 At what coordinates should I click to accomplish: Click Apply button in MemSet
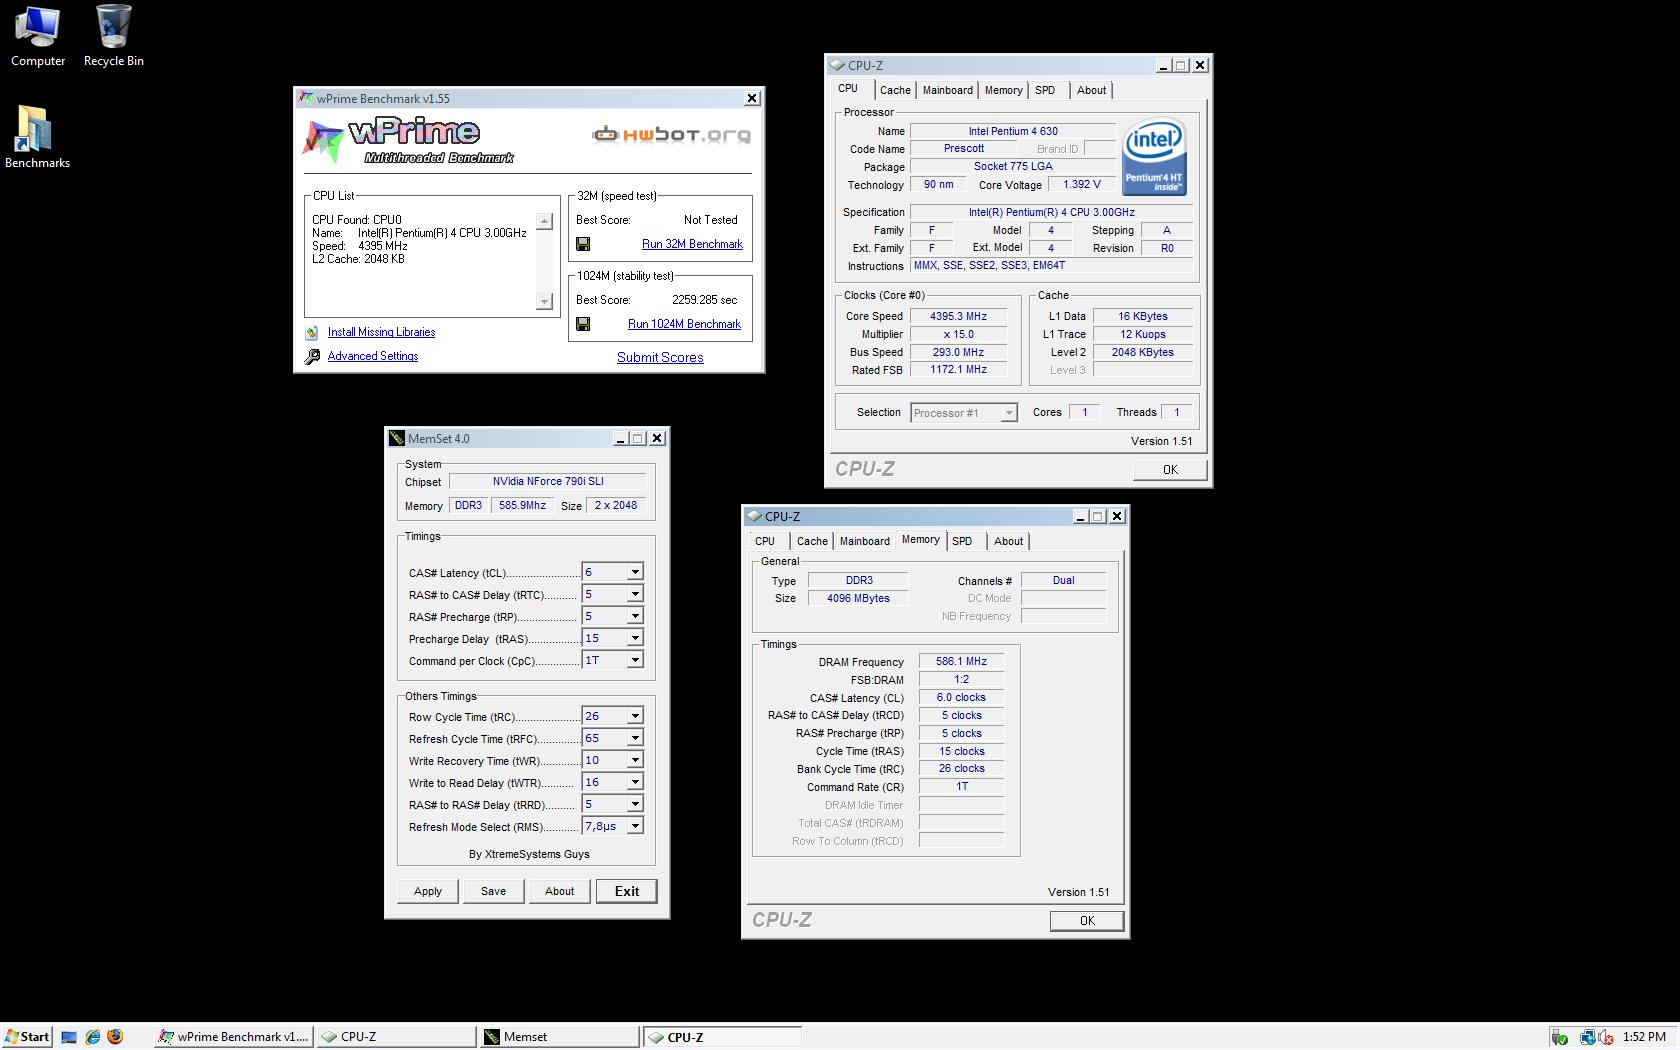[428, 891]
